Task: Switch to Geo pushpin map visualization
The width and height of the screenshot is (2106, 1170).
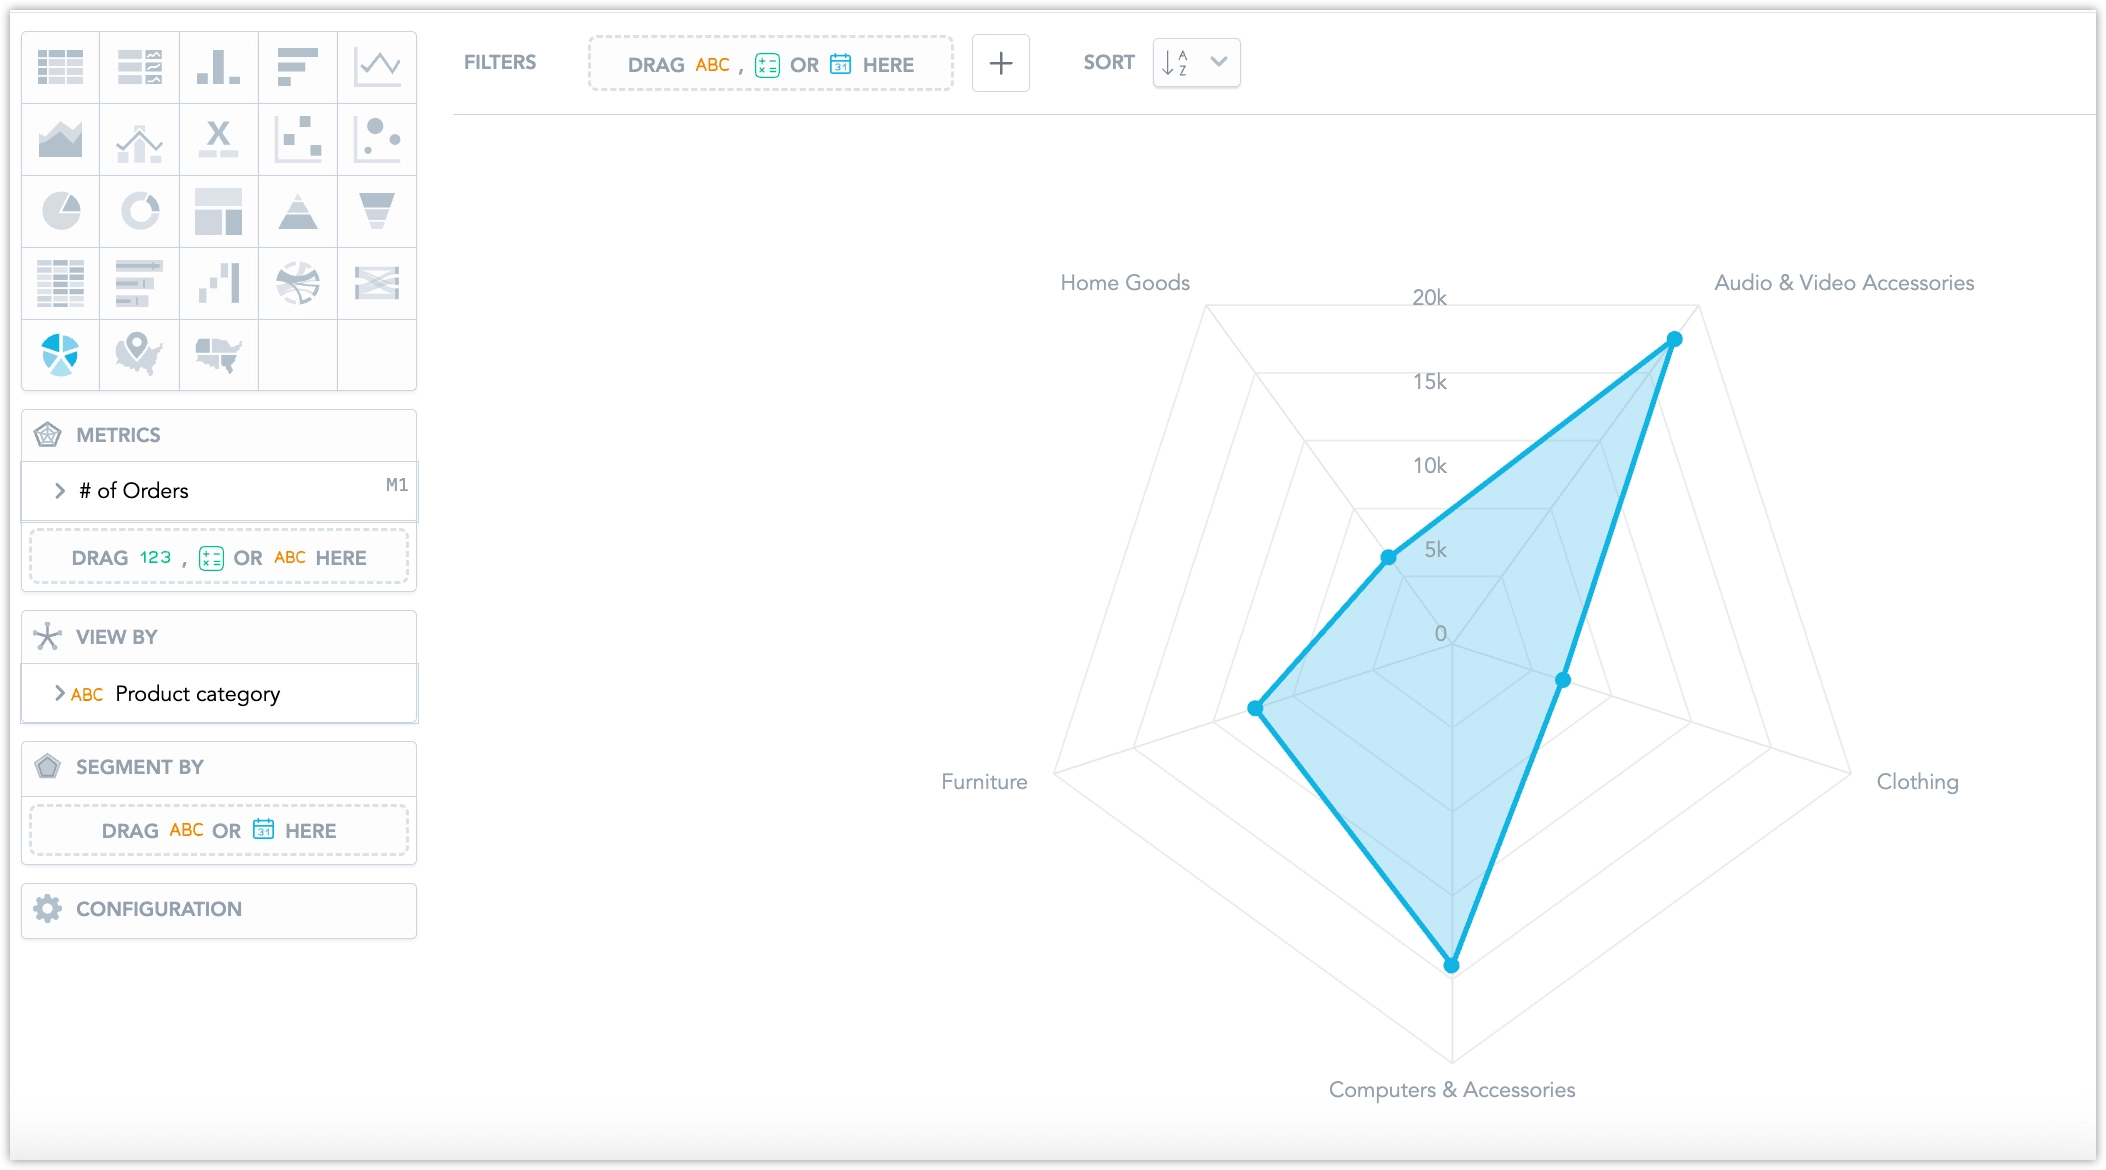Action: (x=140, y=355)
